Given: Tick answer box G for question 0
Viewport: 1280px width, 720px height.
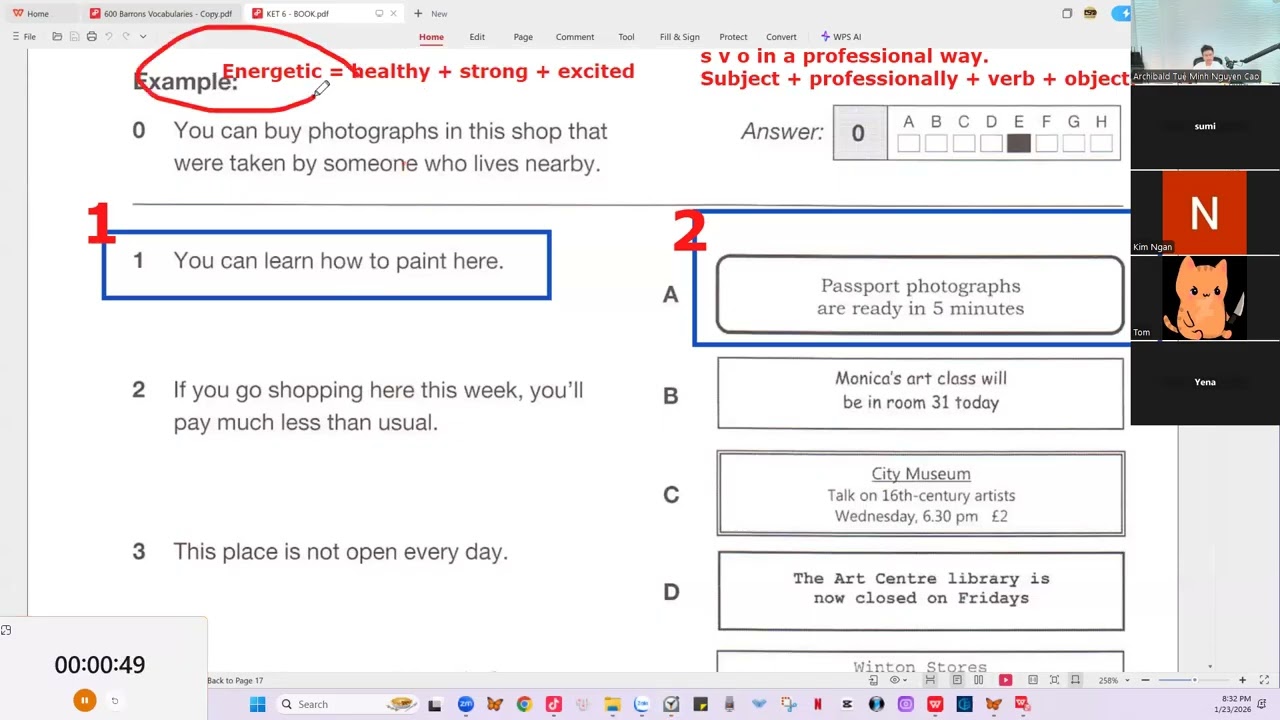Looking at the screenshot, I should 1073,144.
